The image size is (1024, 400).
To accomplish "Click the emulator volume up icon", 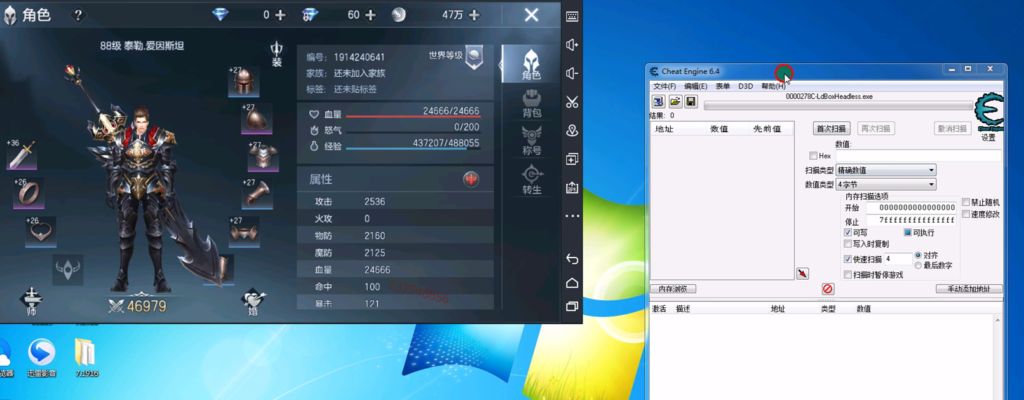I will click(572, 44).
